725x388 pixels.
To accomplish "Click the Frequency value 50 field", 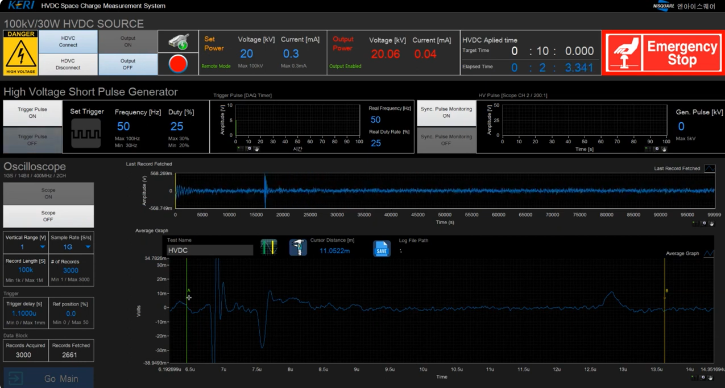I will coord(123,126).
